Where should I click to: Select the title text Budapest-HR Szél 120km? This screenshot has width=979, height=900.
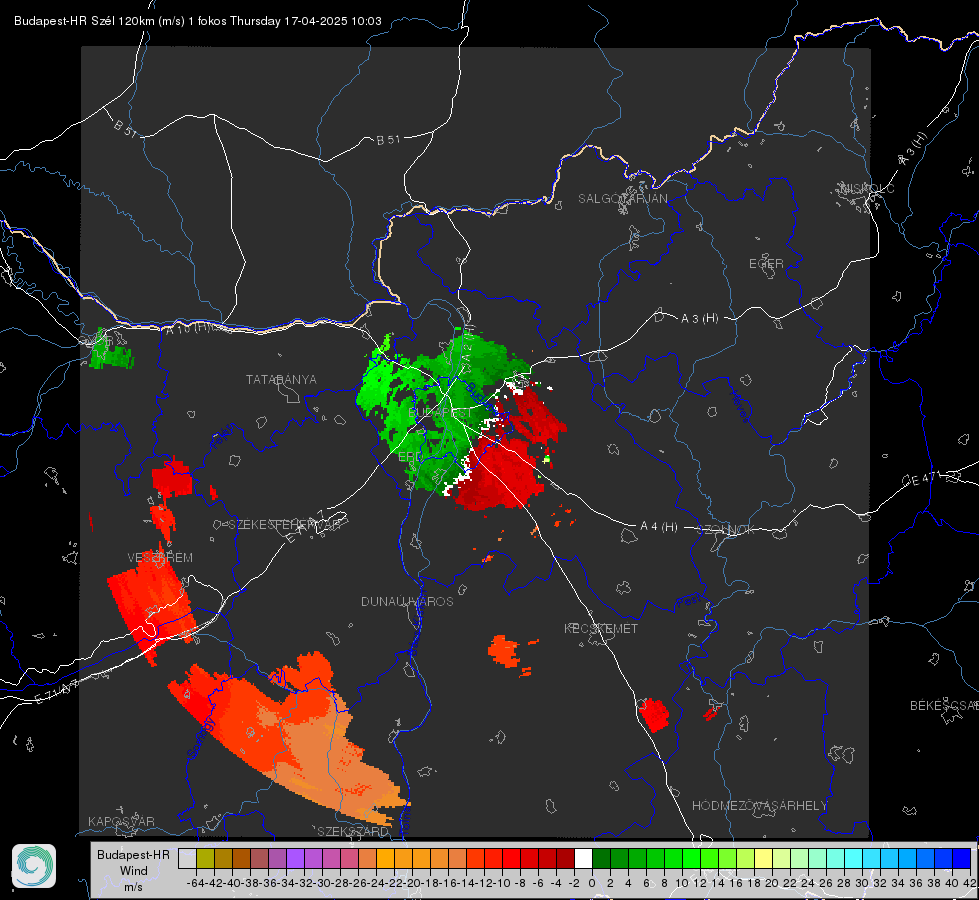coord(84,21)
